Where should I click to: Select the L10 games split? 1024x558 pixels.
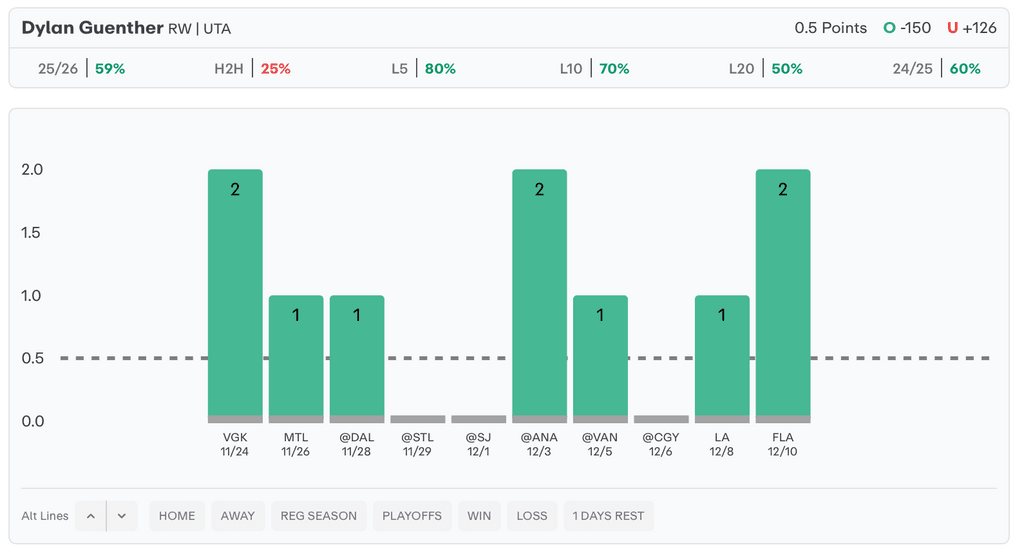click(594, 69)
